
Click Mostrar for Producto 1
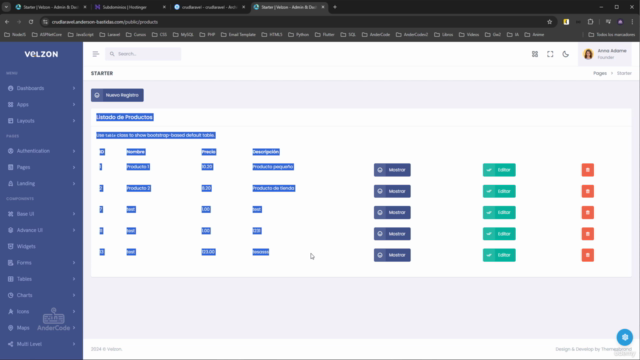click(x=392, y=170)
